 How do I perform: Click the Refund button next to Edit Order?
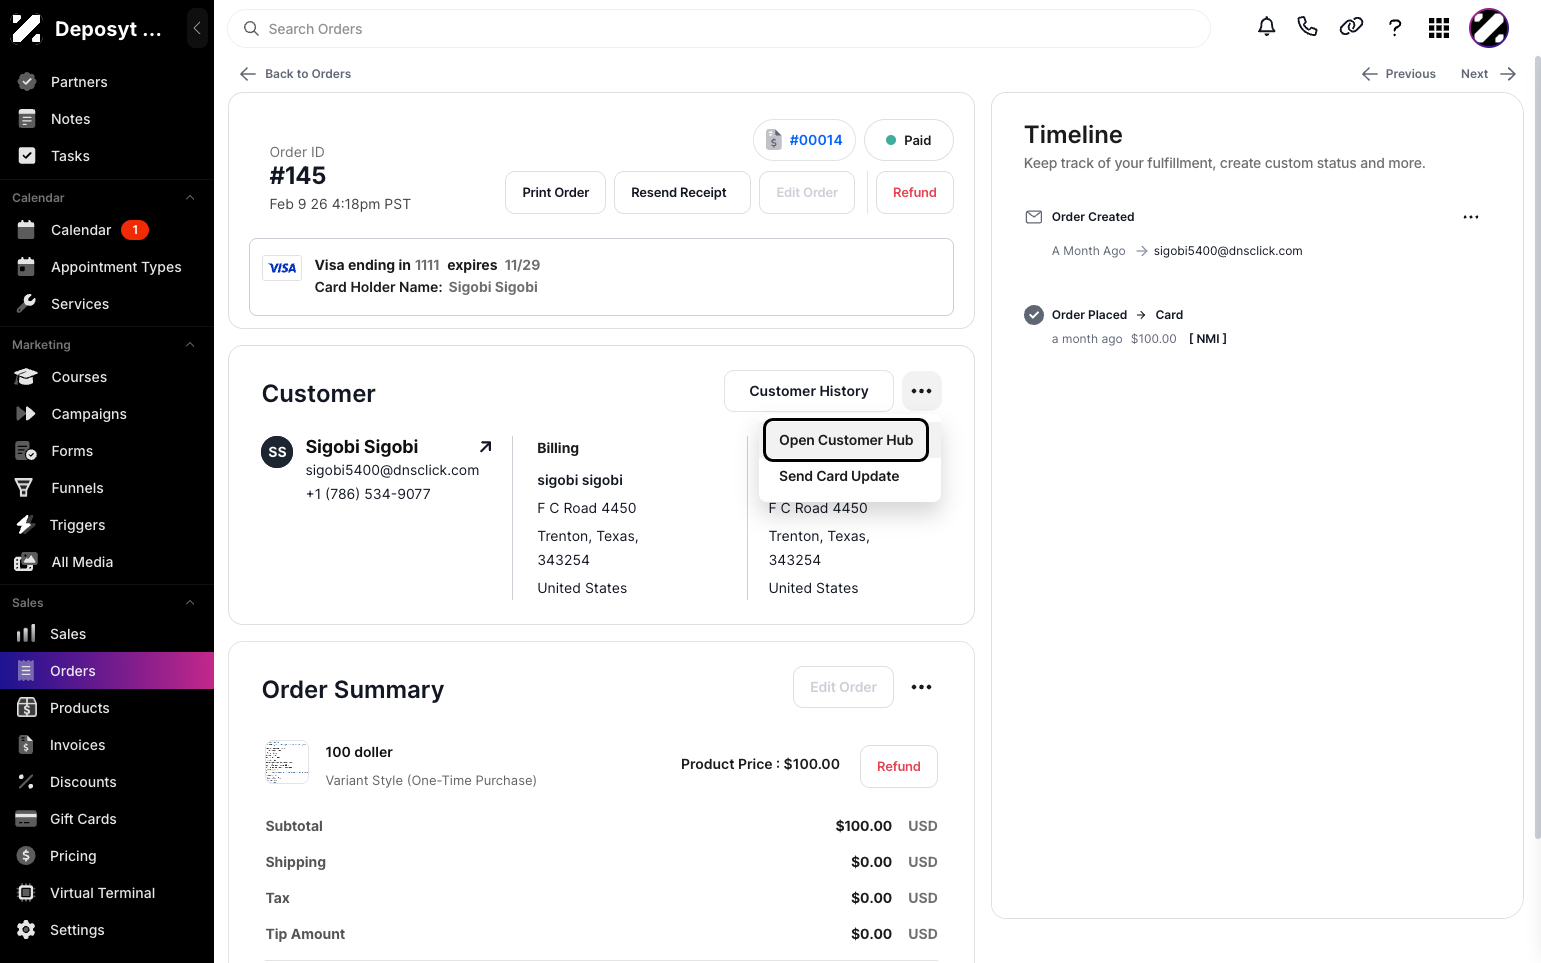915,192
